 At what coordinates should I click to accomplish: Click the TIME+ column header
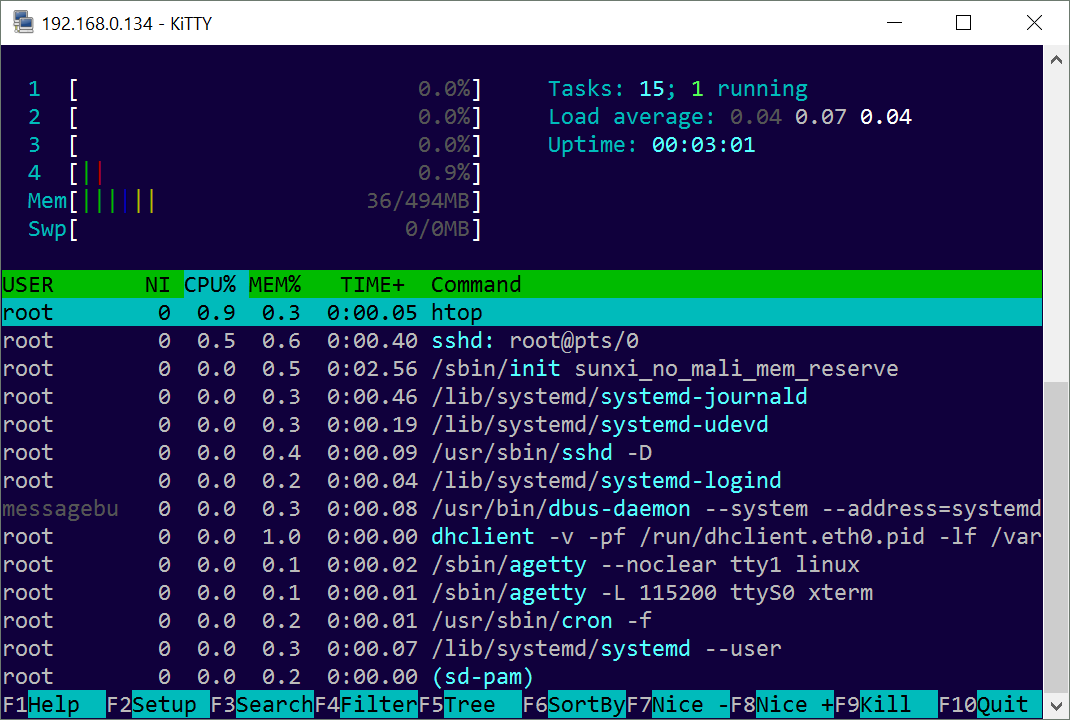pos(373,285)
